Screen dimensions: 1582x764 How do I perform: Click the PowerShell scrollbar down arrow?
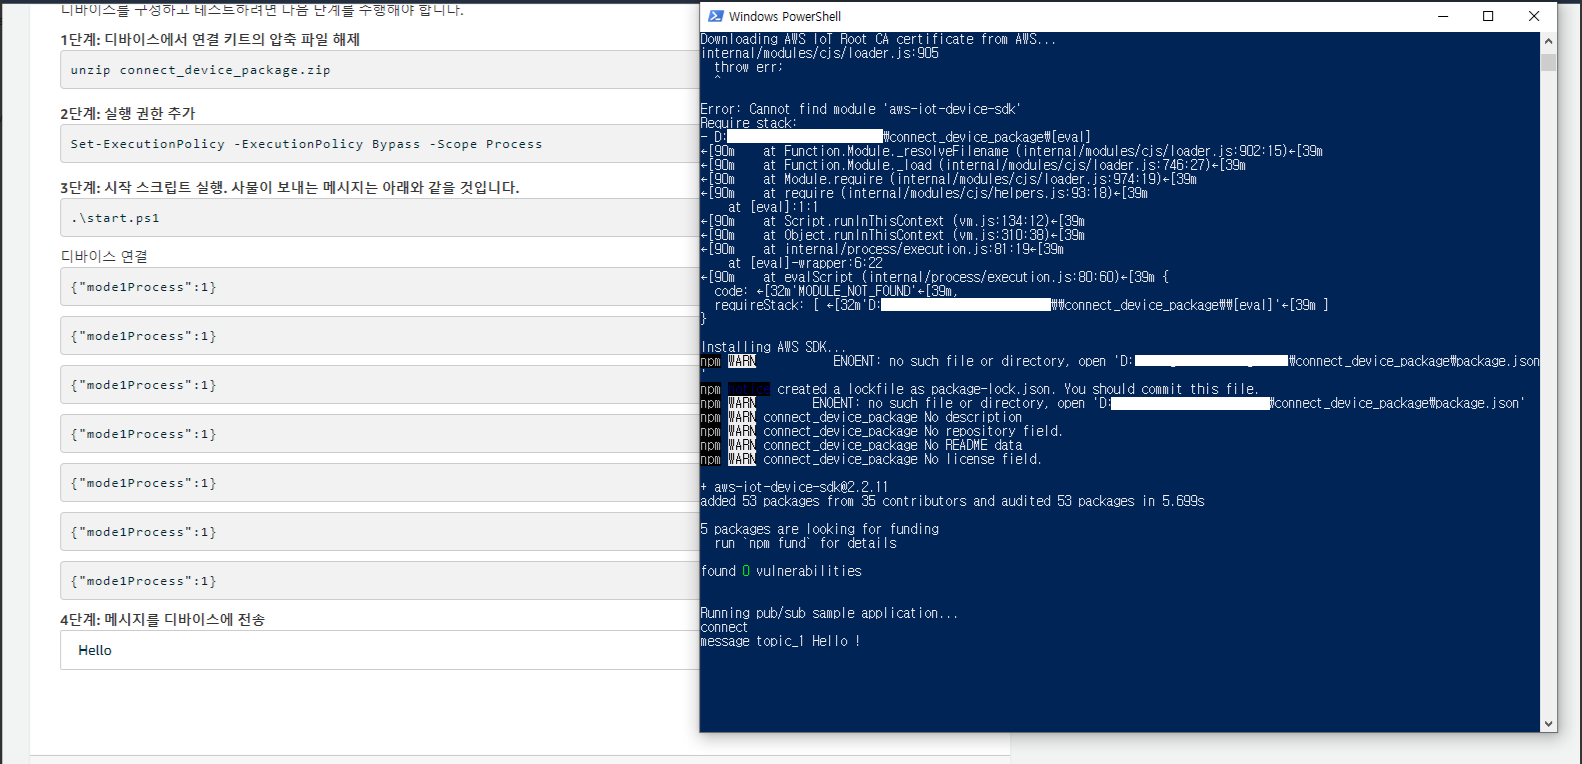[x=1548, y=724]
